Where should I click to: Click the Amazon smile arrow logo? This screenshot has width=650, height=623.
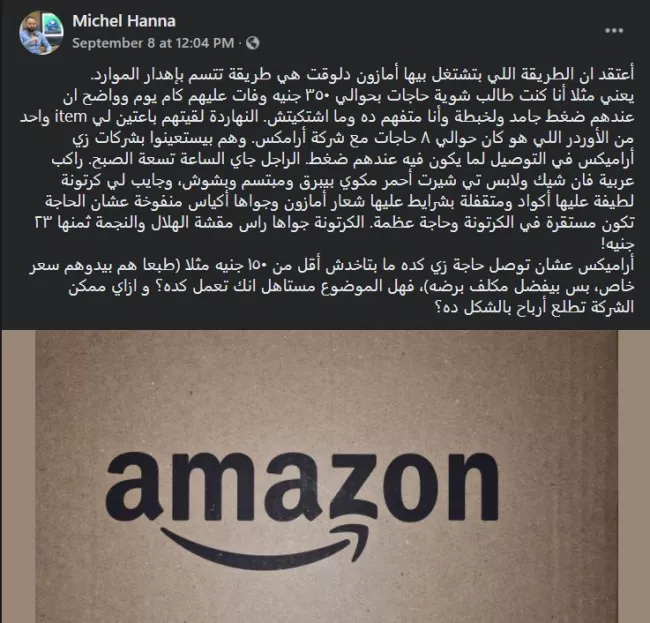pos(264,546)
